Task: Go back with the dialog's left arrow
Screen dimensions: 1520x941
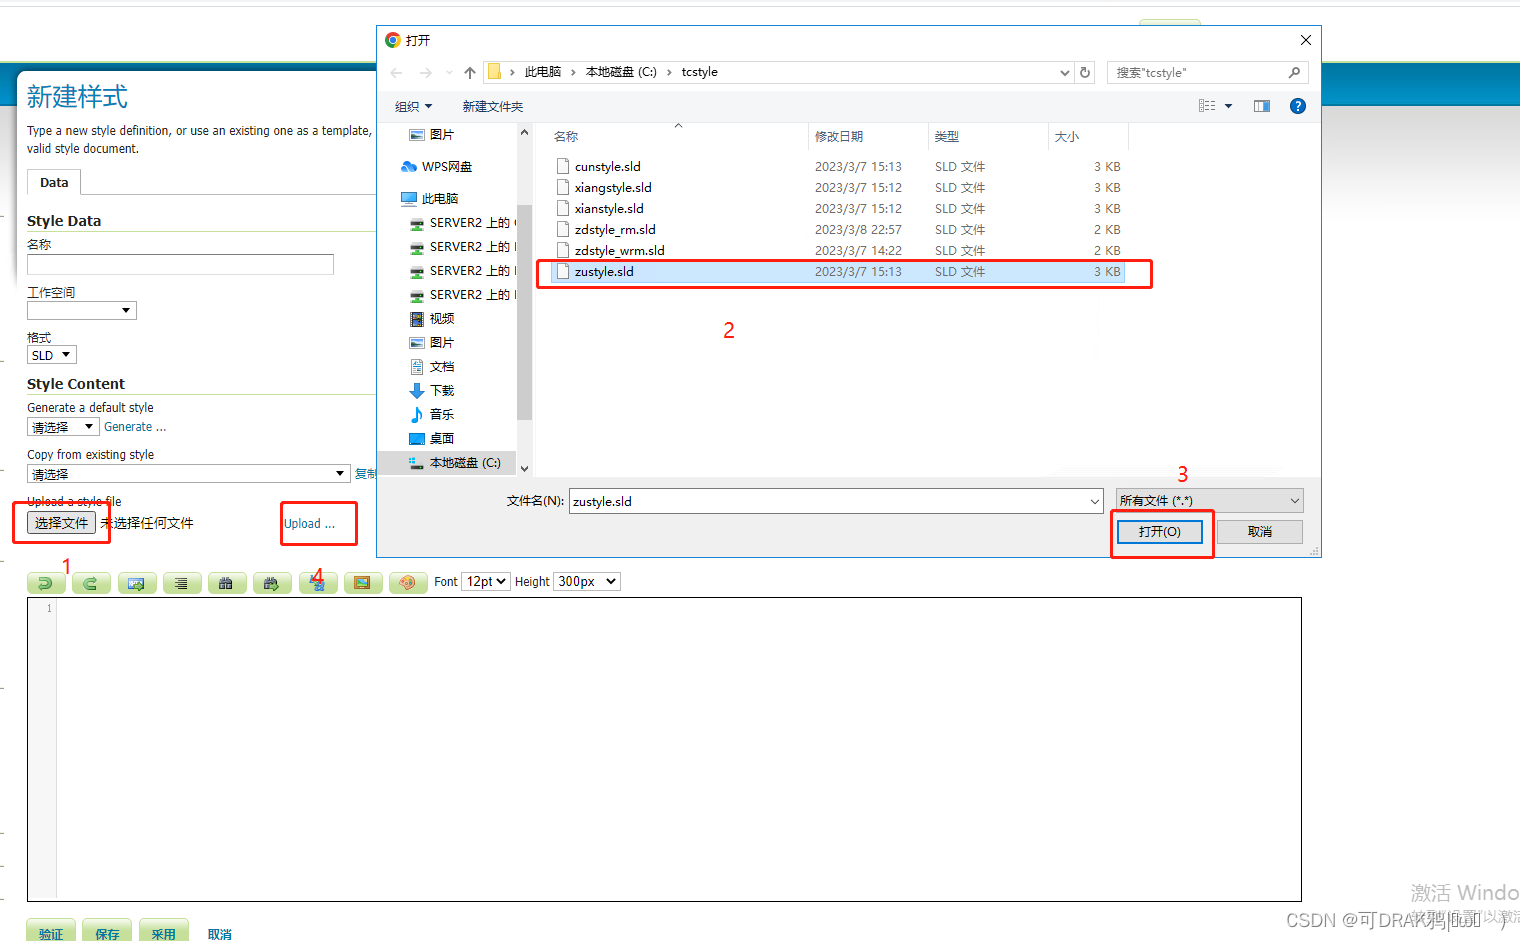Action: [396, 73]
